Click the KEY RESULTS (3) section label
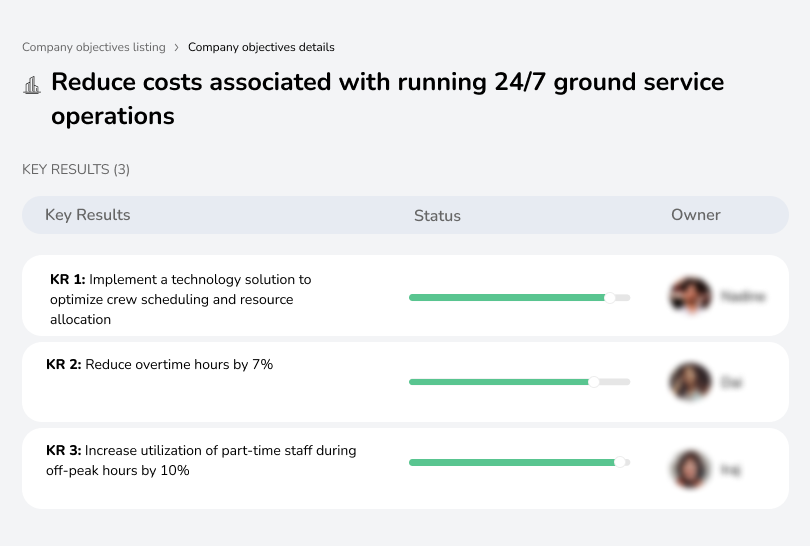The image size is (810, 546). point(76,170)
